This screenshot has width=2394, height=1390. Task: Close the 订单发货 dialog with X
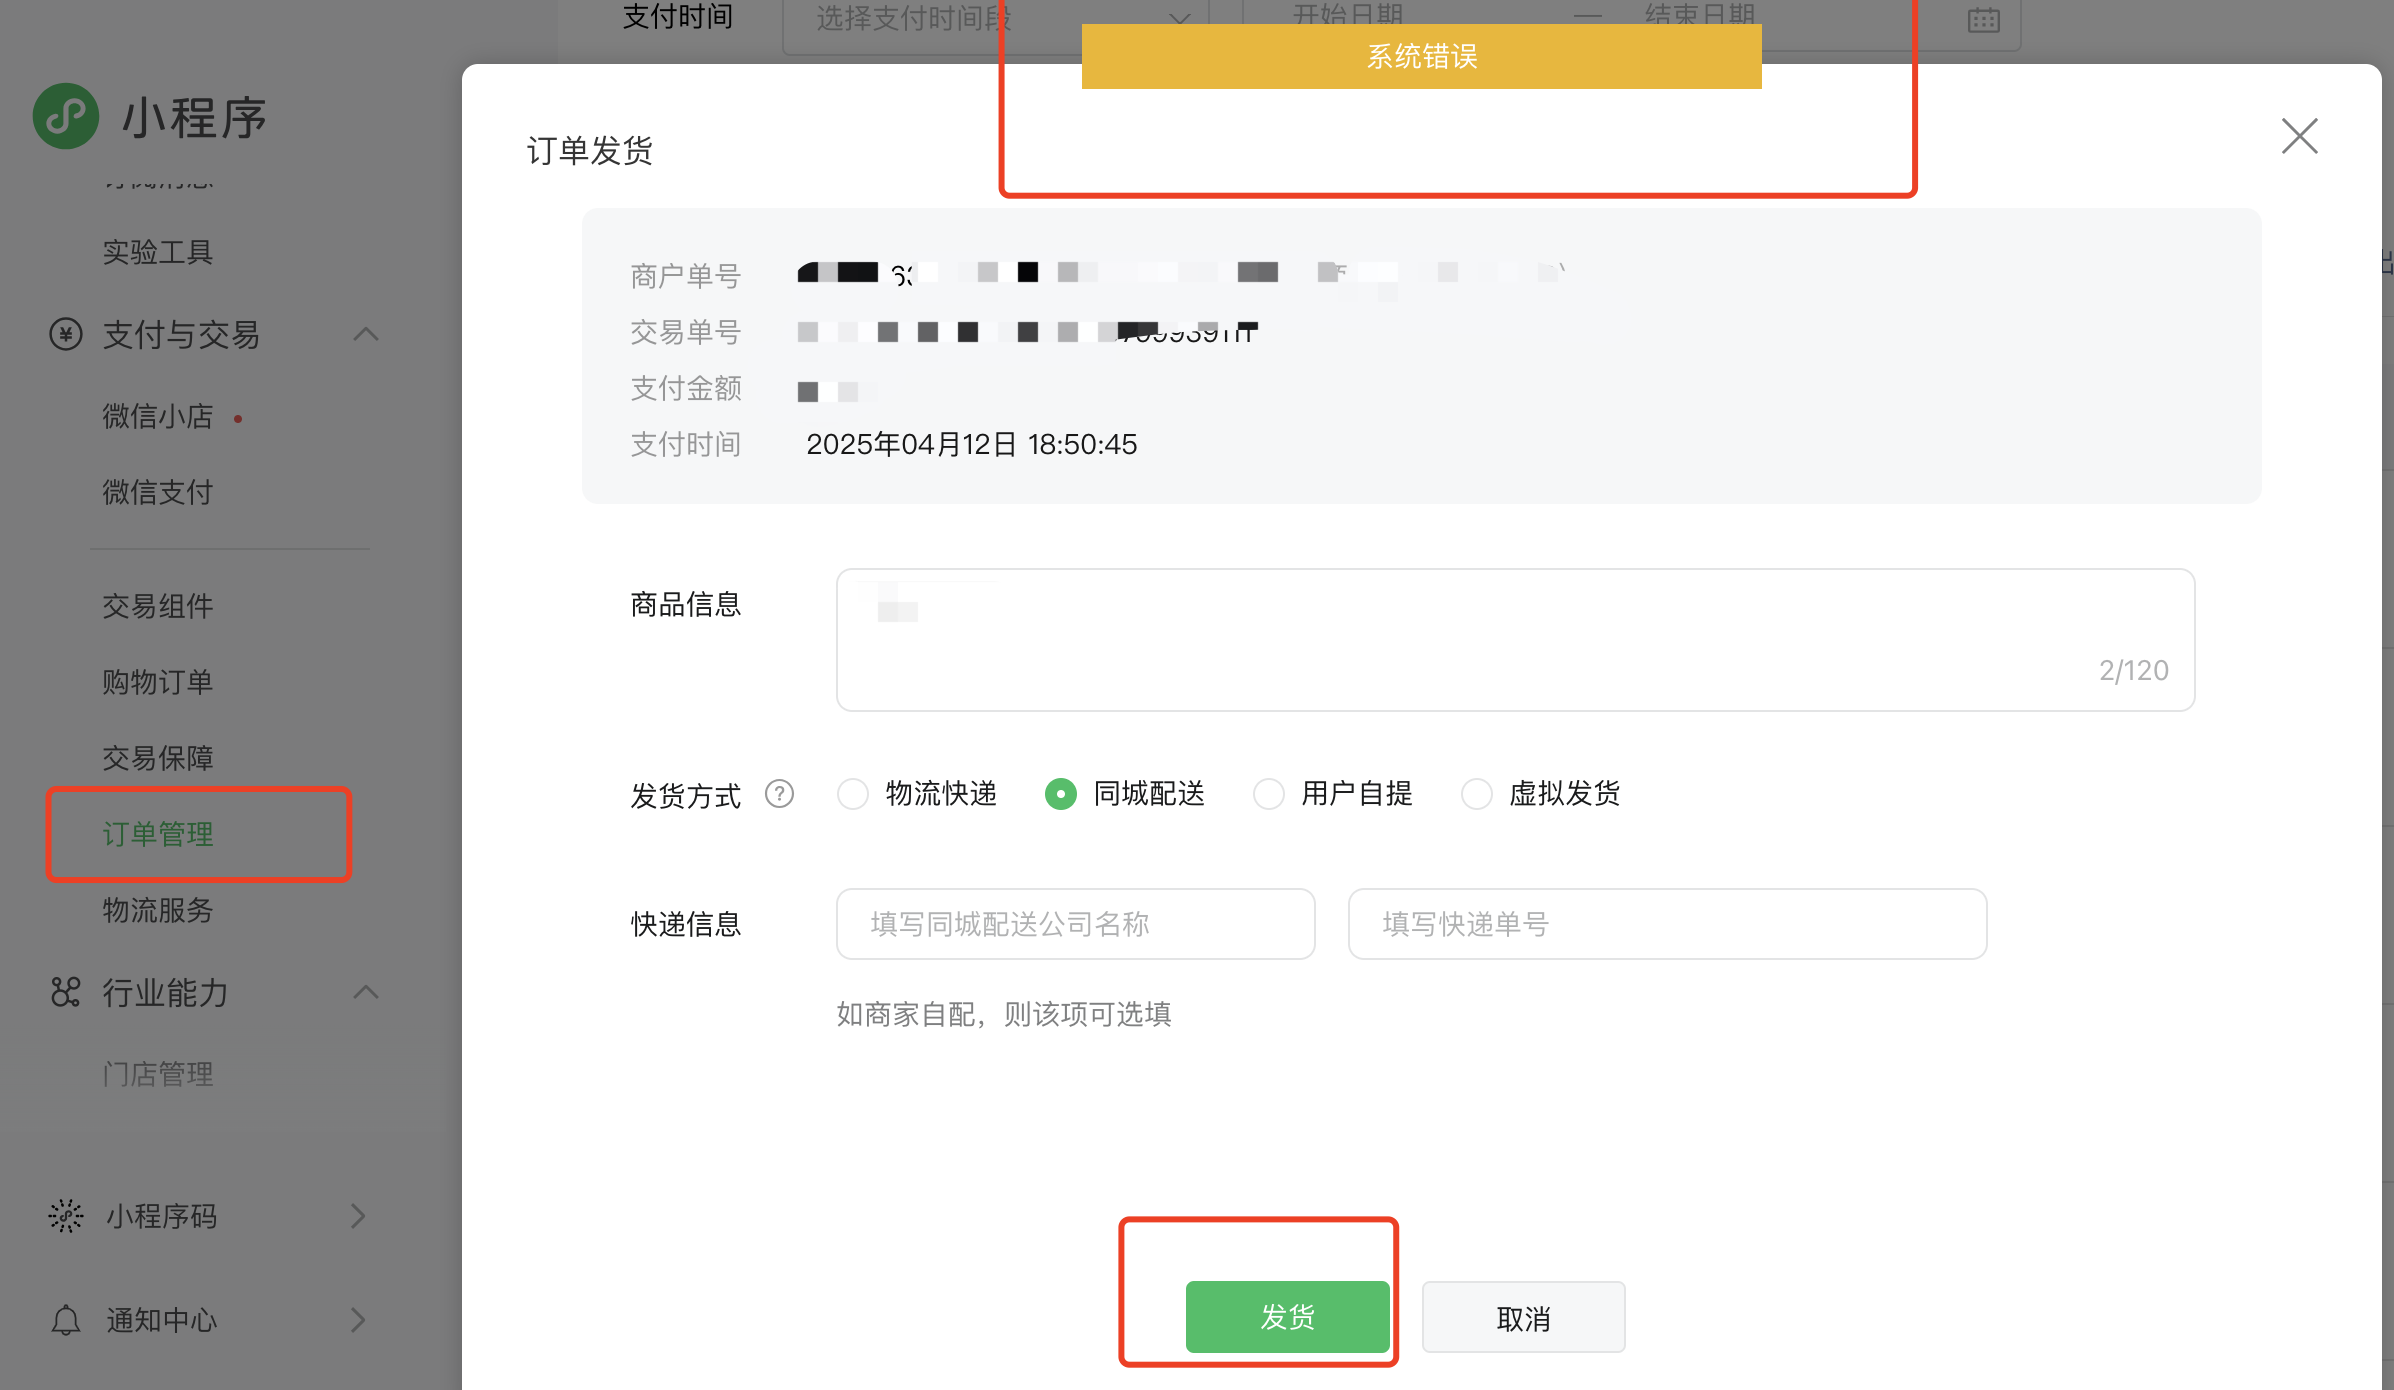pyautogui.click(x=2299, y=136)
